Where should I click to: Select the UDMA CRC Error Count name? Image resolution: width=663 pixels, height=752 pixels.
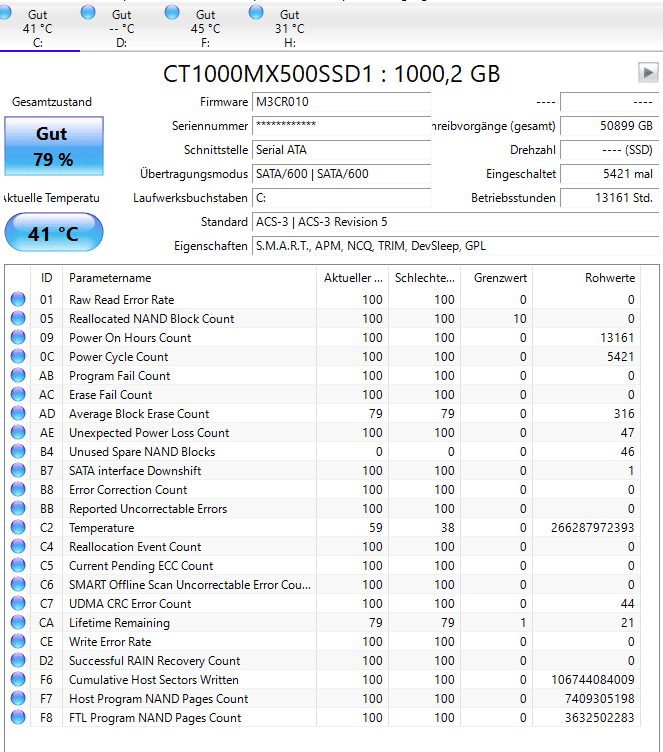coord(130,604)
